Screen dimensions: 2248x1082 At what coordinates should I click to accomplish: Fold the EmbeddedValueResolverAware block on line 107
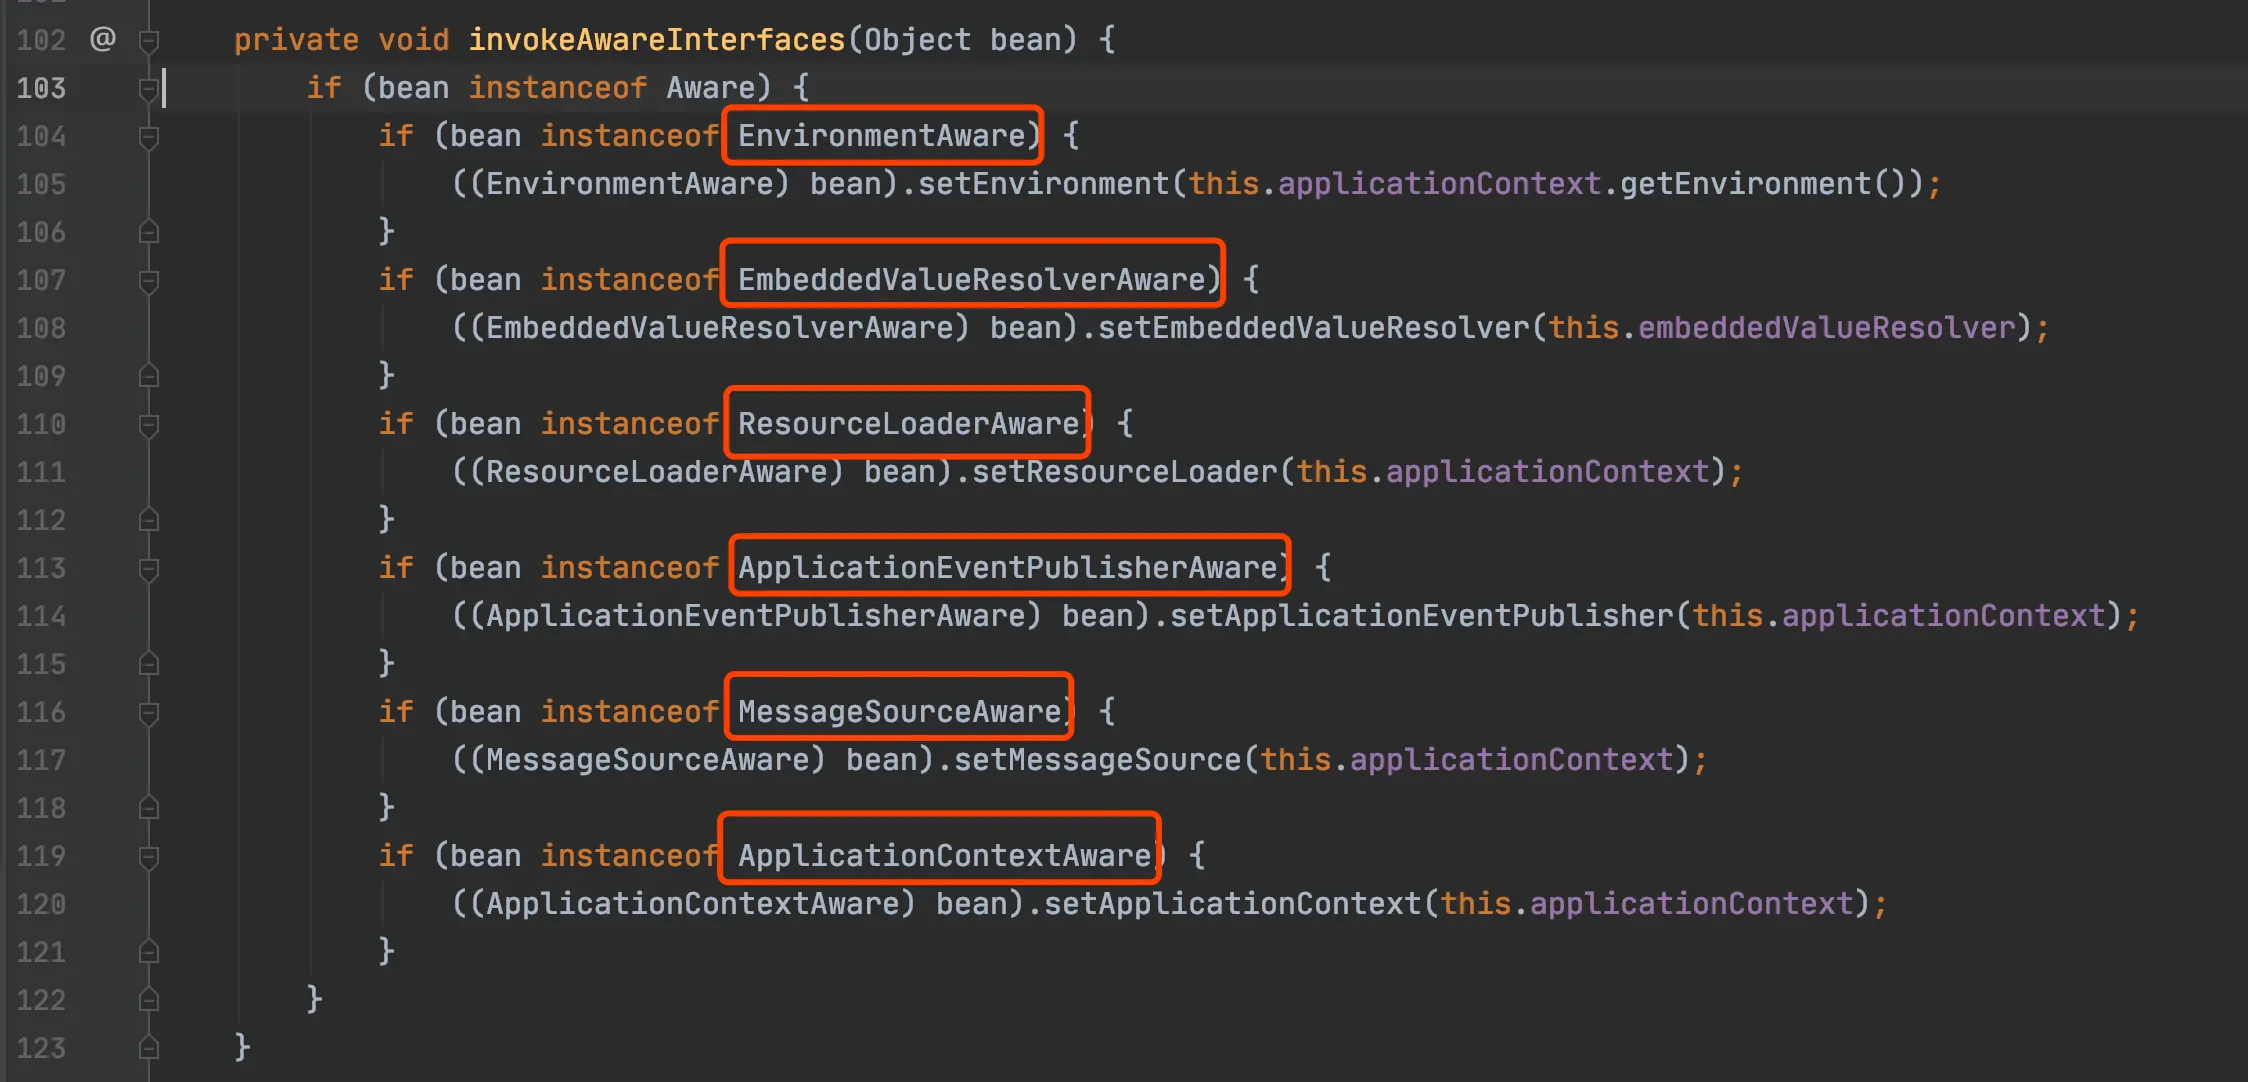tap(149, 280)
